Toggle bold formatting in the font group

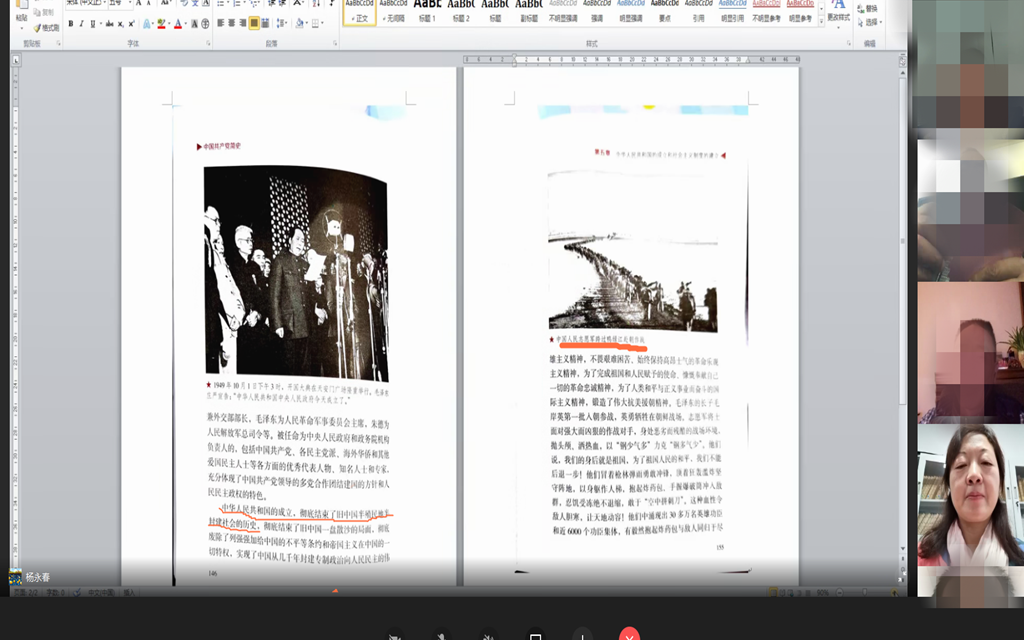click(70, 23)
